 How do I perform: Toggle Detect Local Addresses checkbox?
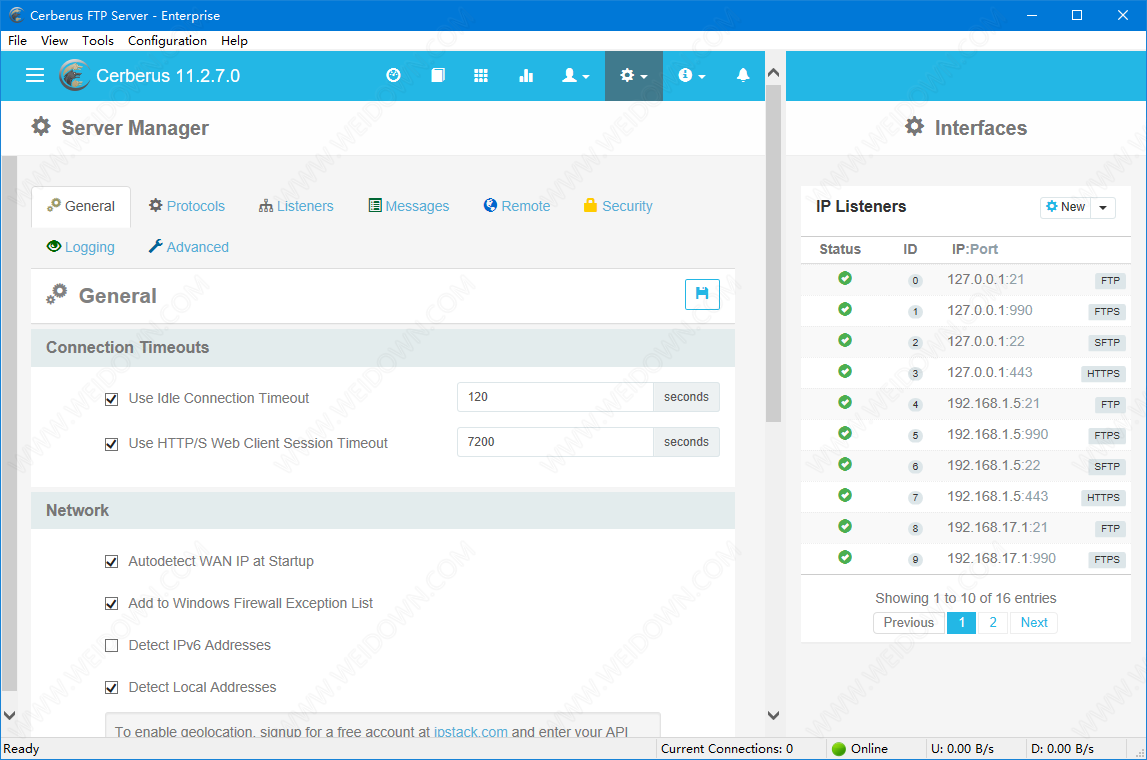[111, 688]
